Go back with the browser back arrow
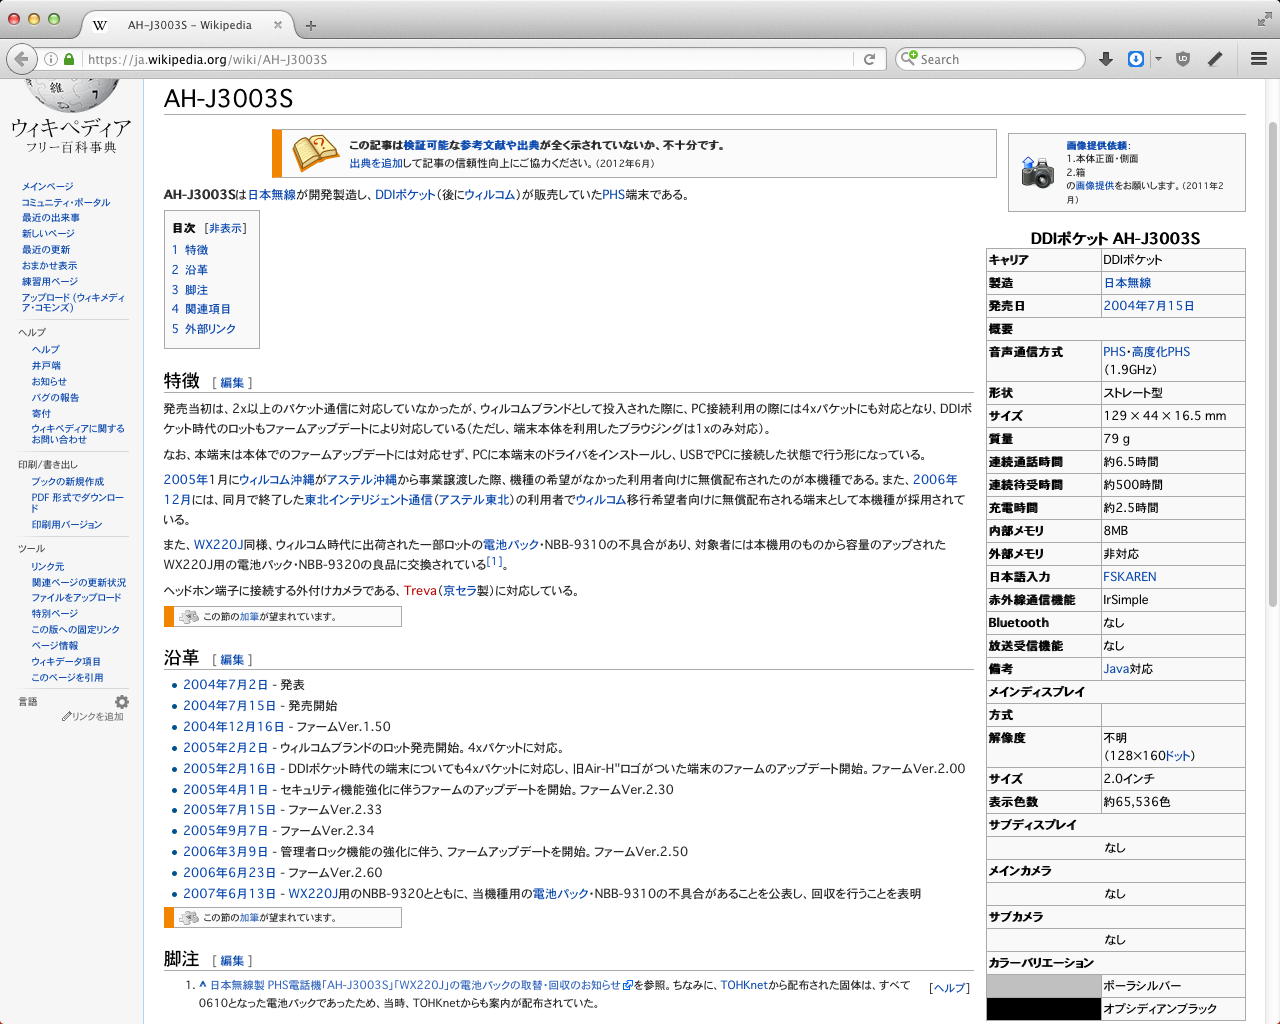The width and height of the screenshot is (1280, 1024). click(x=22, y=59)
